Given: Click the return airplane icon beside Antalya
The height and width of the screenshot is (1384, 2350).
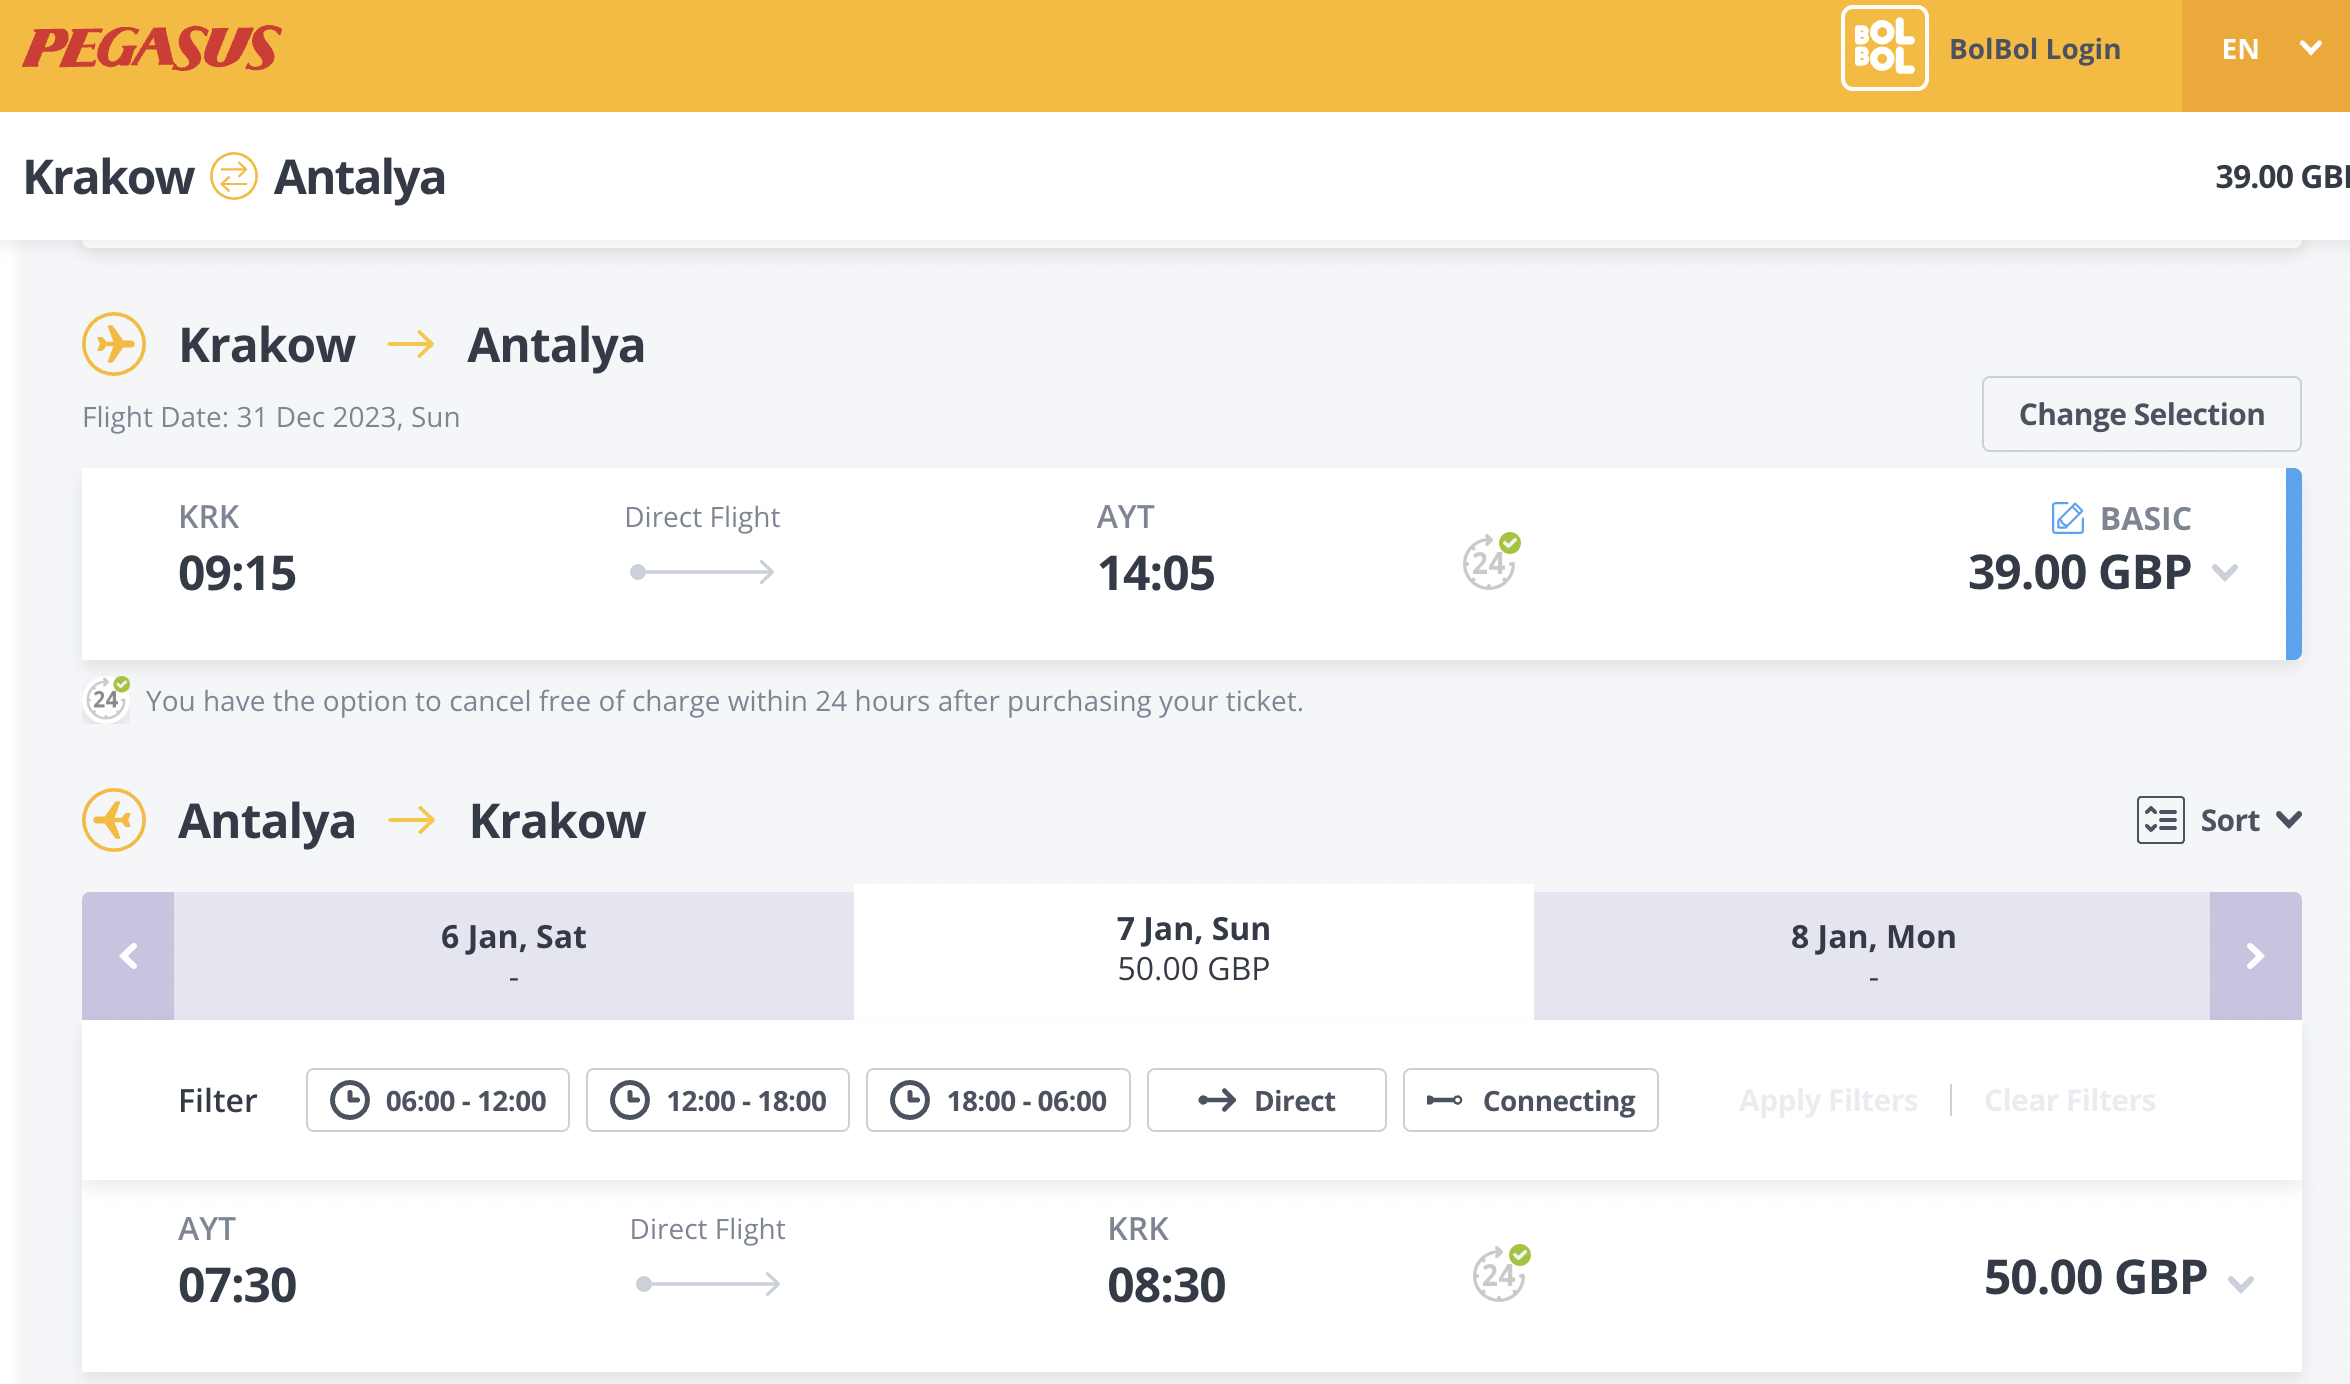Looking at the screenshot, I should (114, 820).
